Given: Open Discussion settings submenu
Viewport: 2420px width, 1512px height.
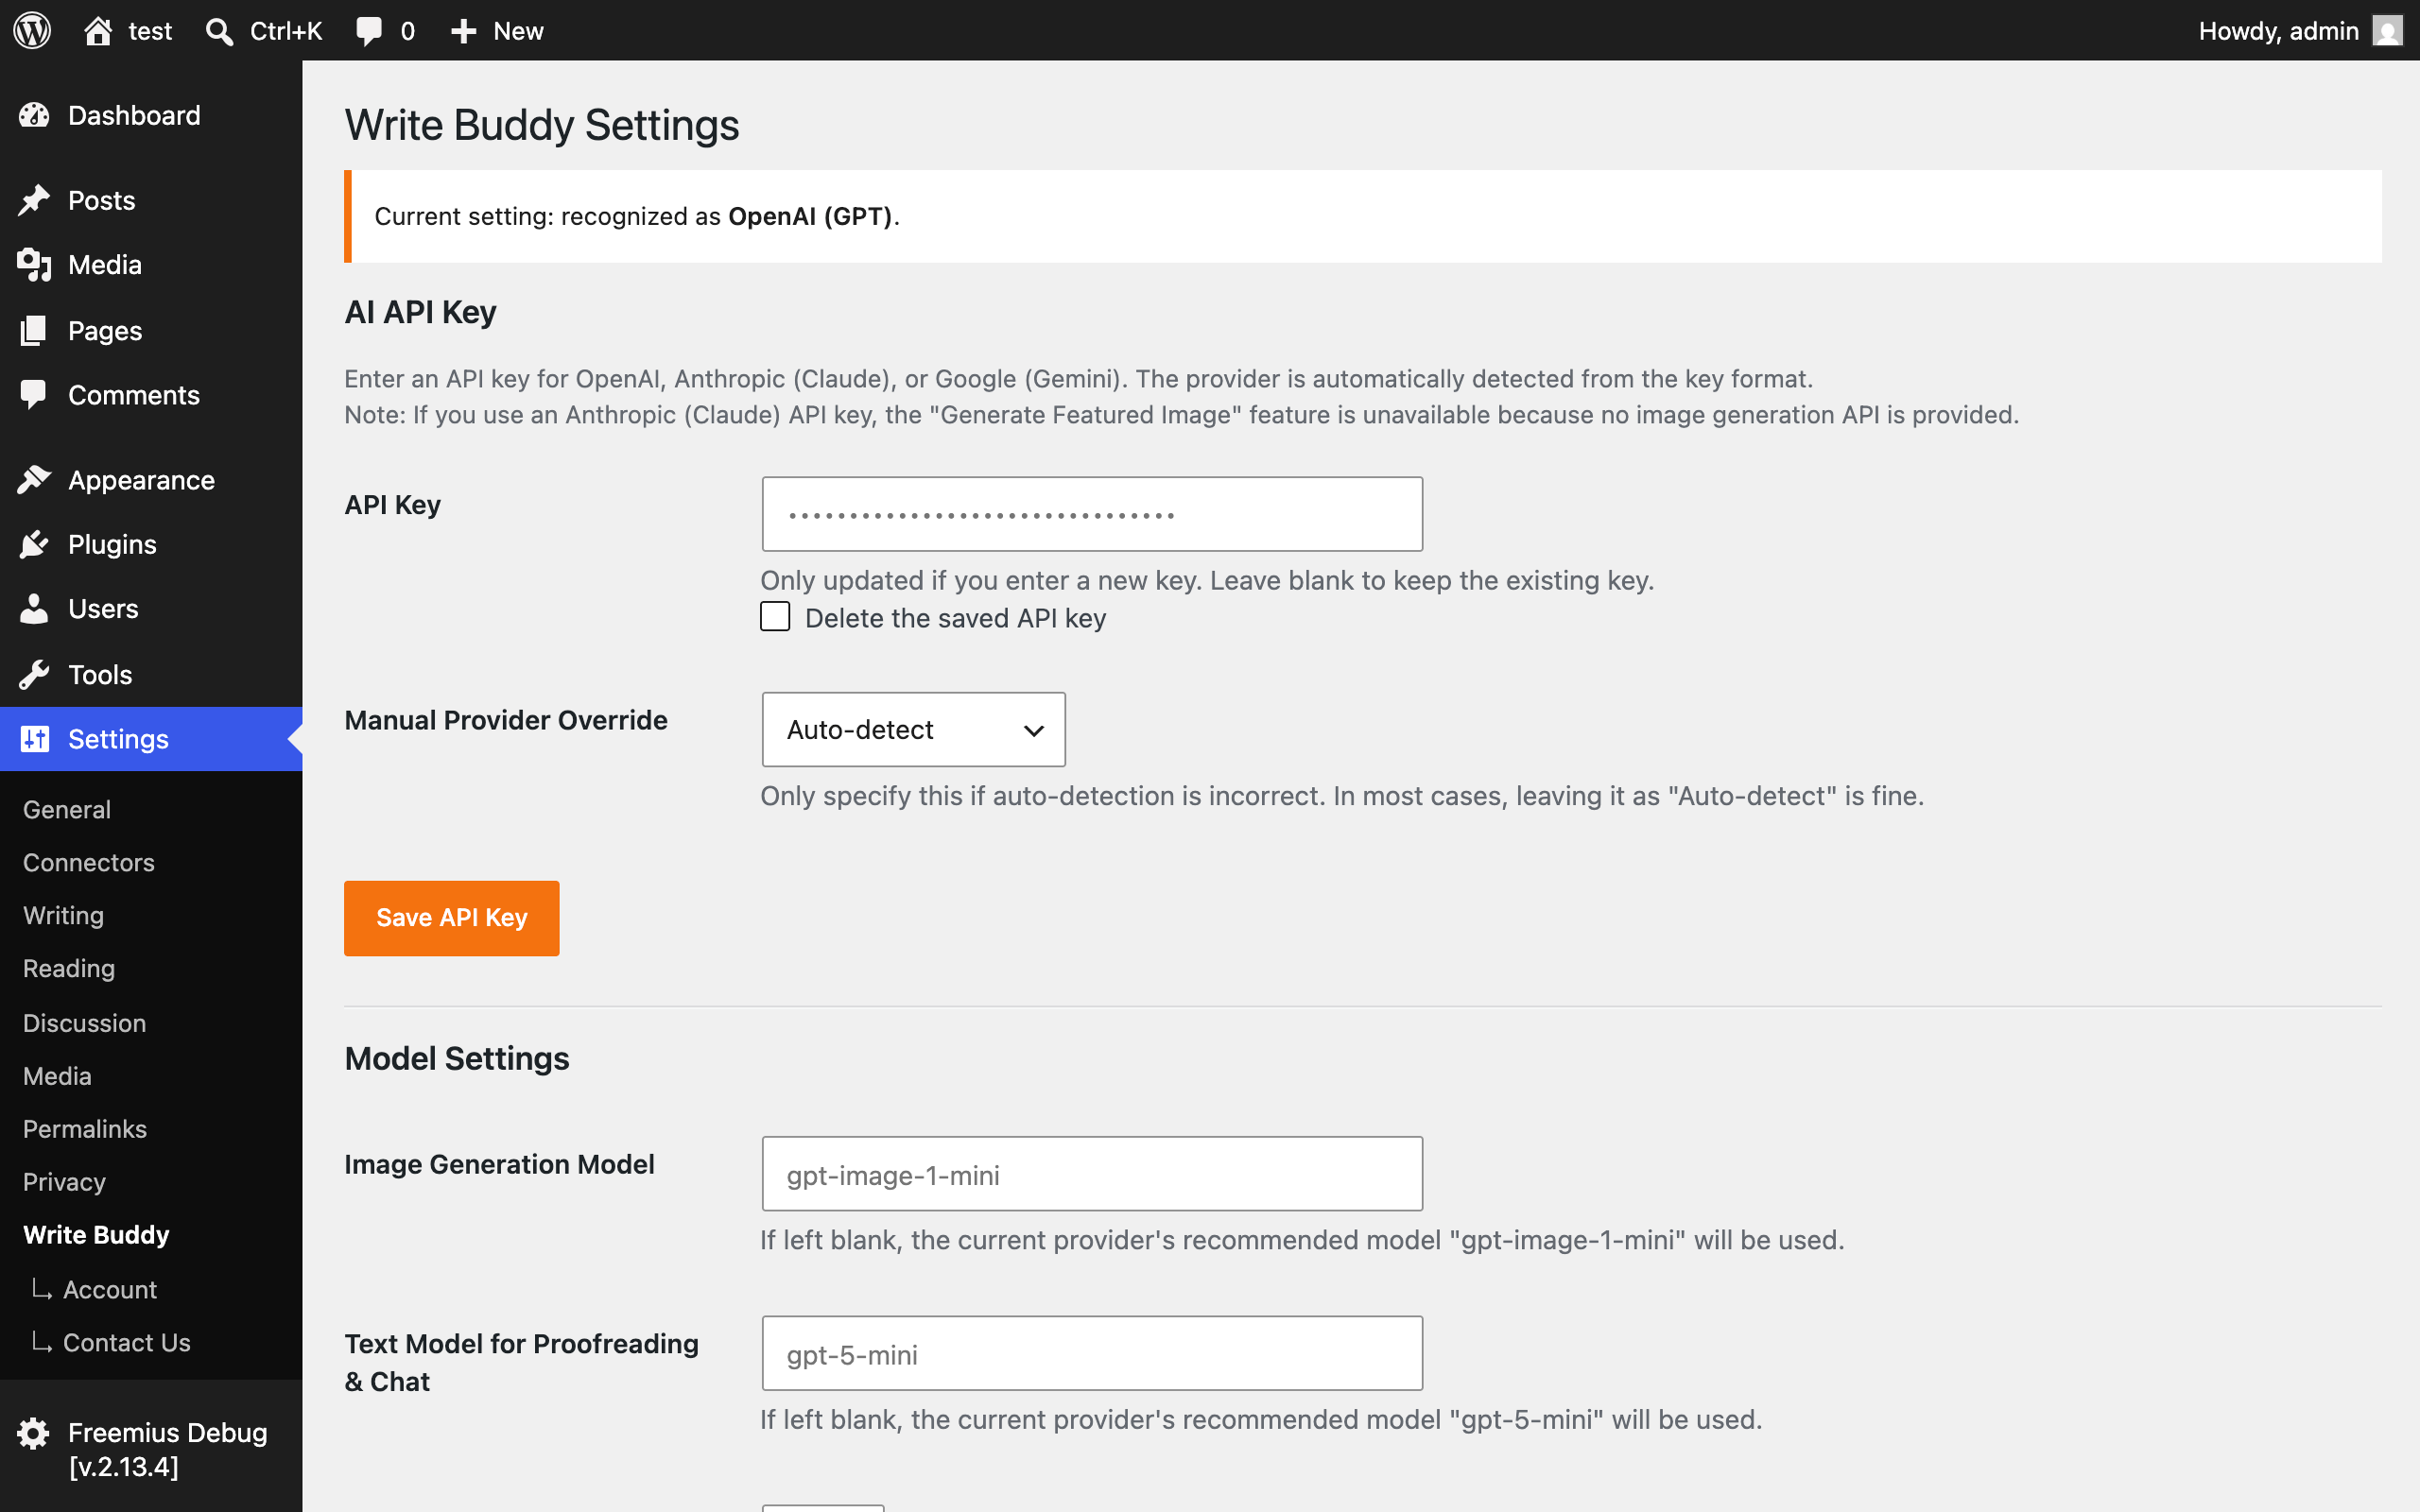Looking at the screenshot, I should click(x=85, y=1023).
